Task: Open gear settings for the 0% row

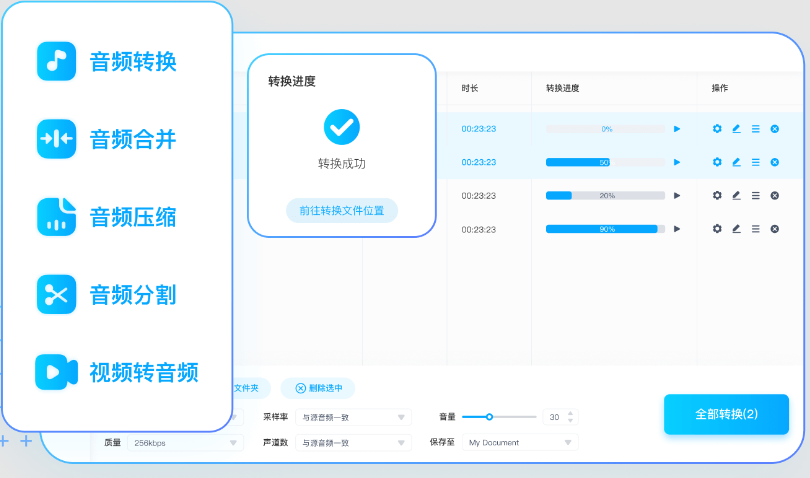Action: pos(717,129)
